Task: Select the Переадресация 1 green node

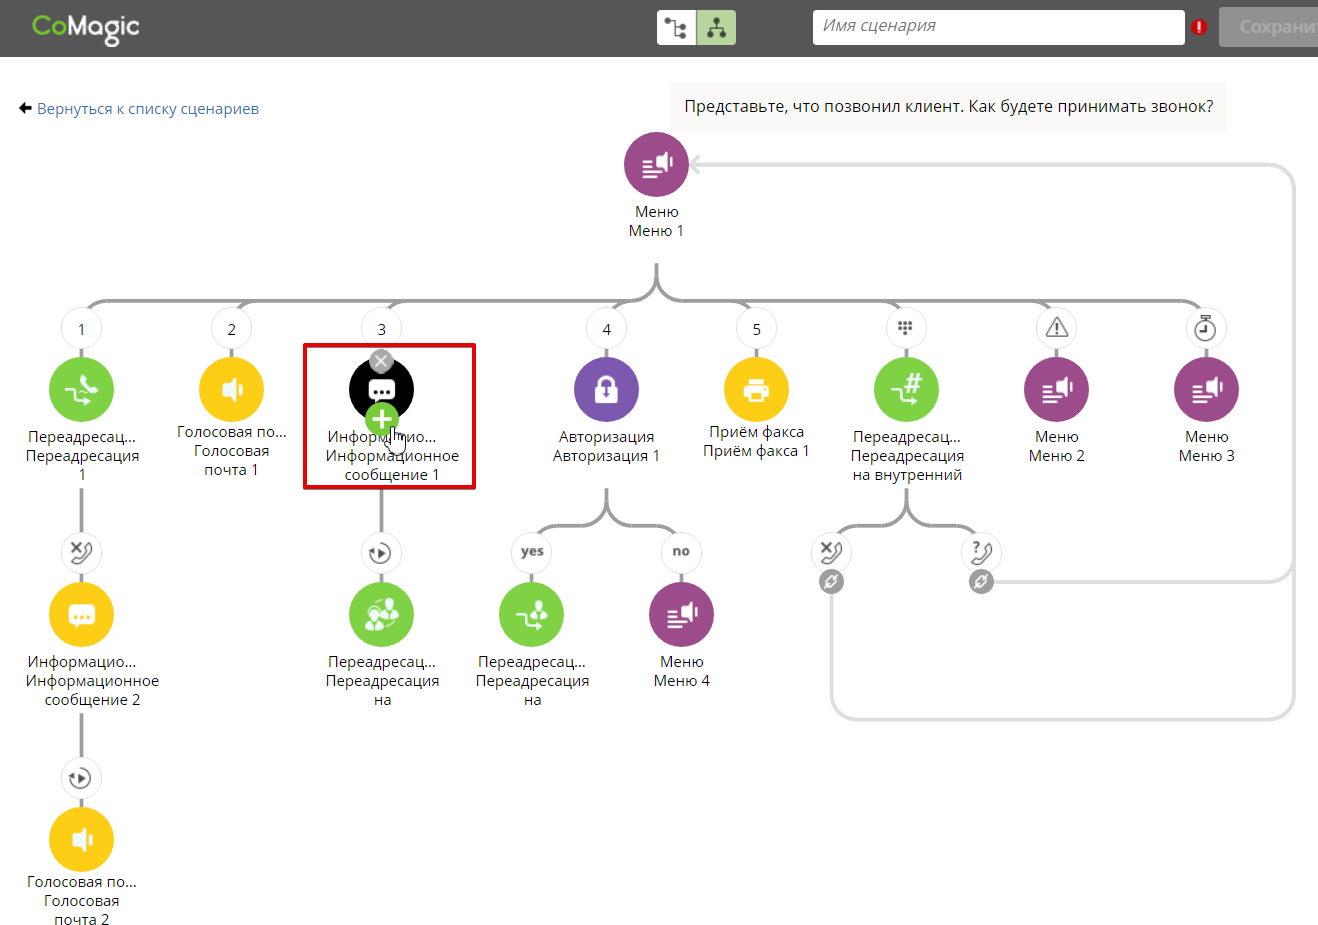Action: click(81, 390)
